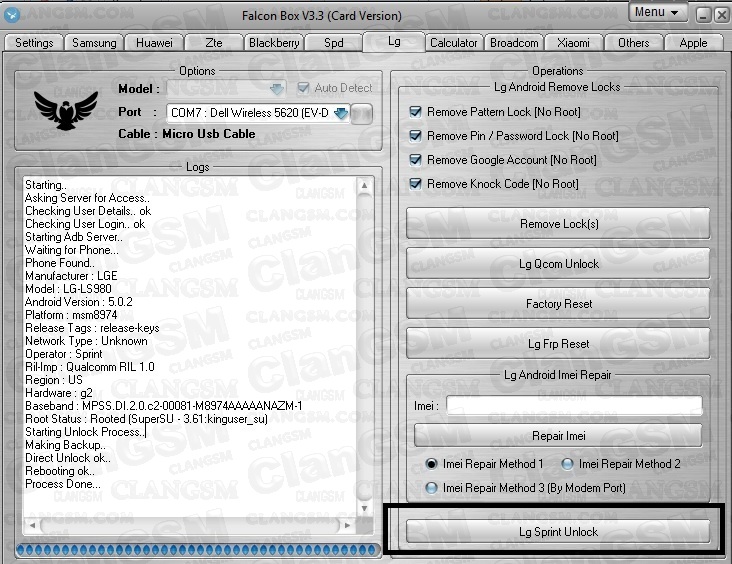Uncheck Remove Knock Code [No Root]
The image size is (732, 564).
[415, 184]
